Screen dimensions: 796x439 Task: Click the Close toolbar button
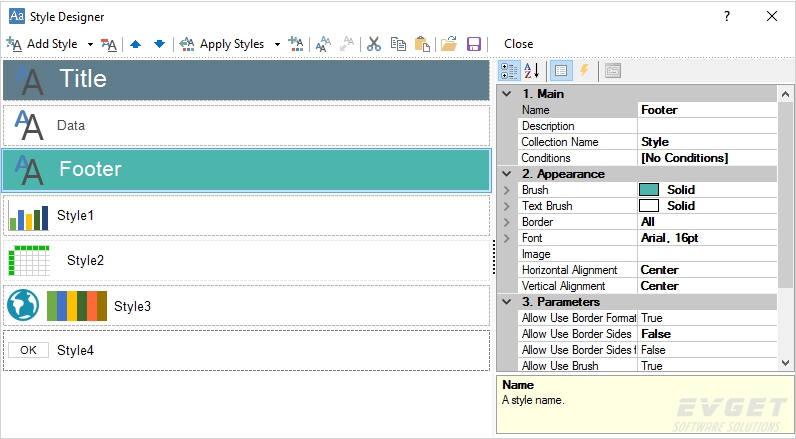518,44
